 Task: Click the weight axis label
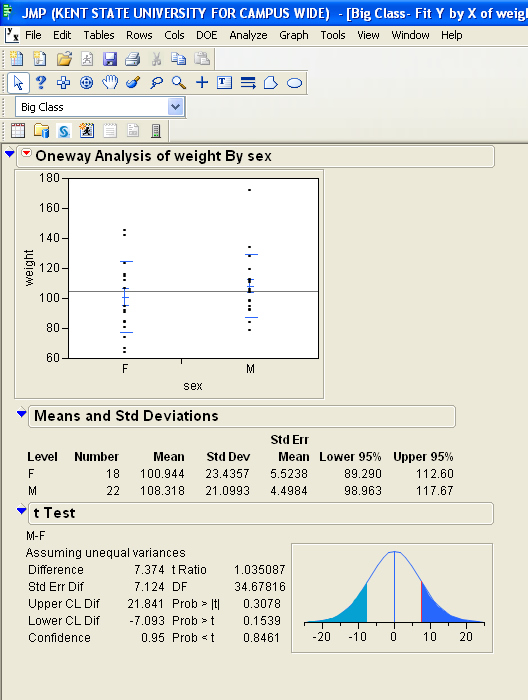(x=29, y=268)
